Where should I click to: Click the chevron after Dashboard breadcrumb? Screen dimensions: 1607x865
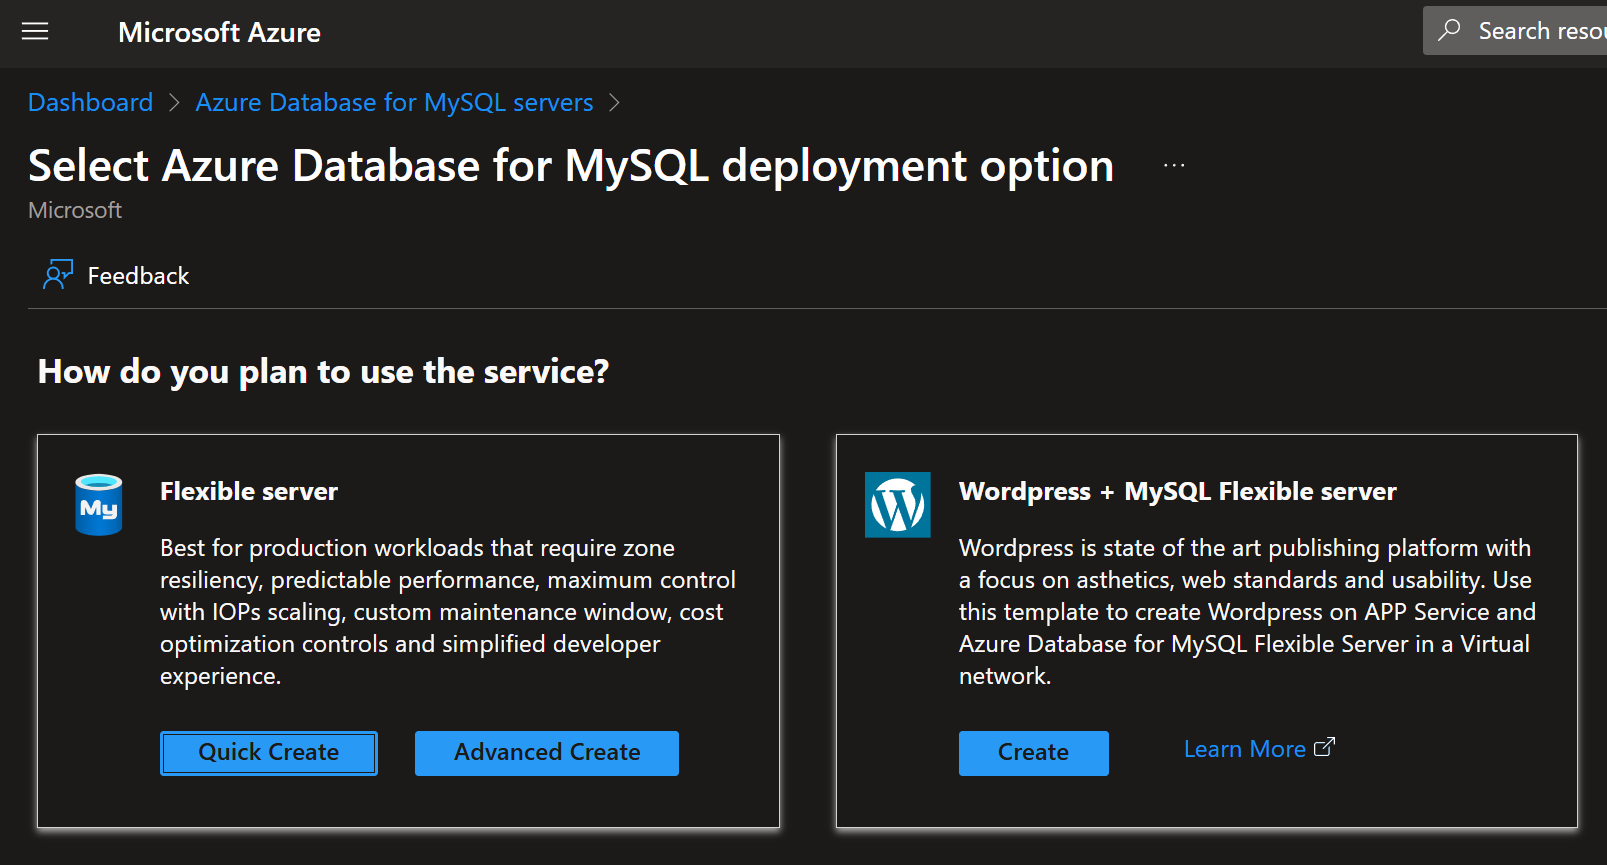point(174,103)
